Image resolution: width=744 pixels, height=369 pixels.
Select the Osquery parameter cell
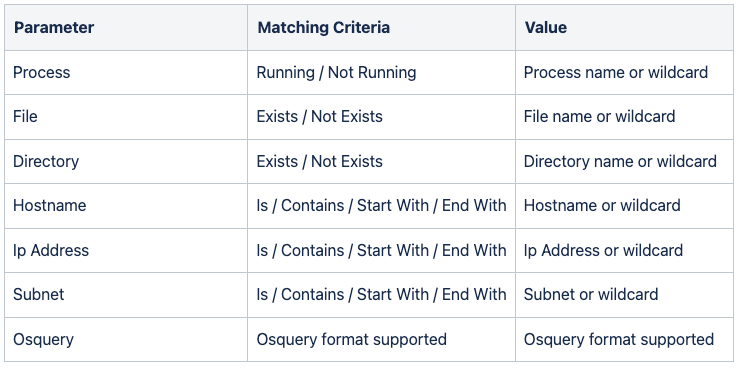pyautogui.click(x=126, y=340)
